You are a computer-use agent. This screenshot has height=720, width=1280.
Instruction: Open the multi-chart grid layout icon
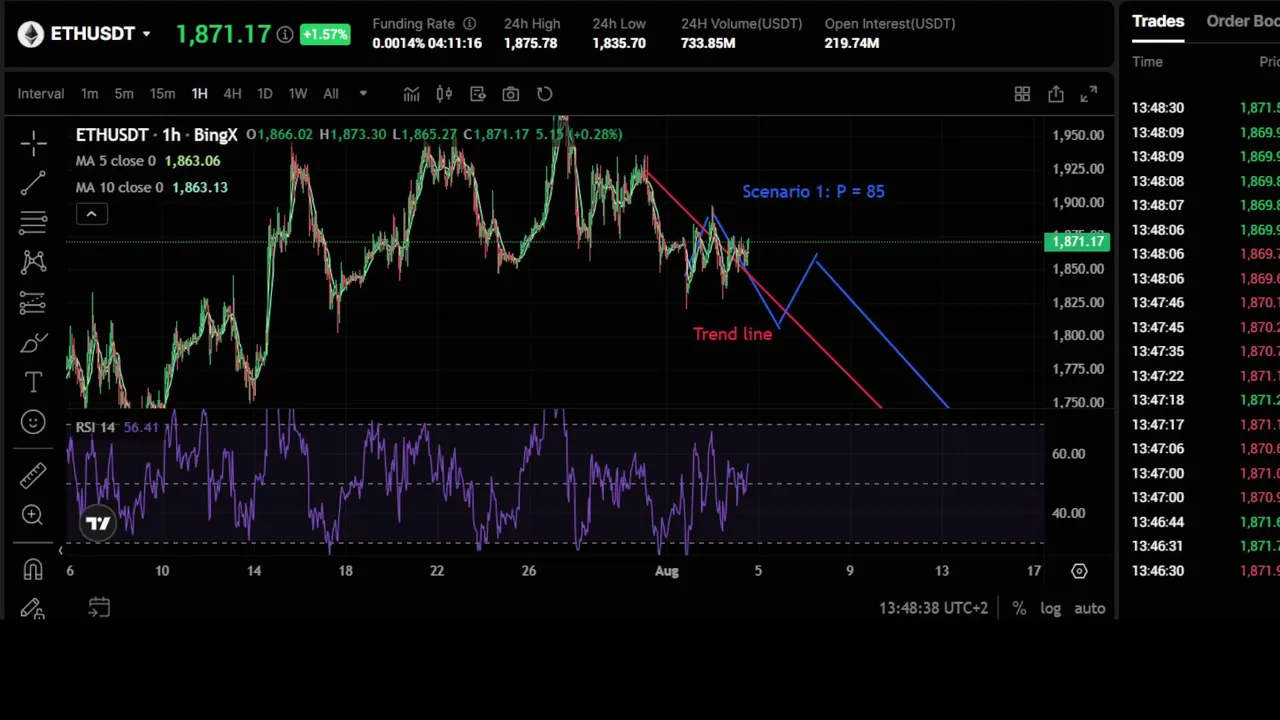[x=1022, y=94]
